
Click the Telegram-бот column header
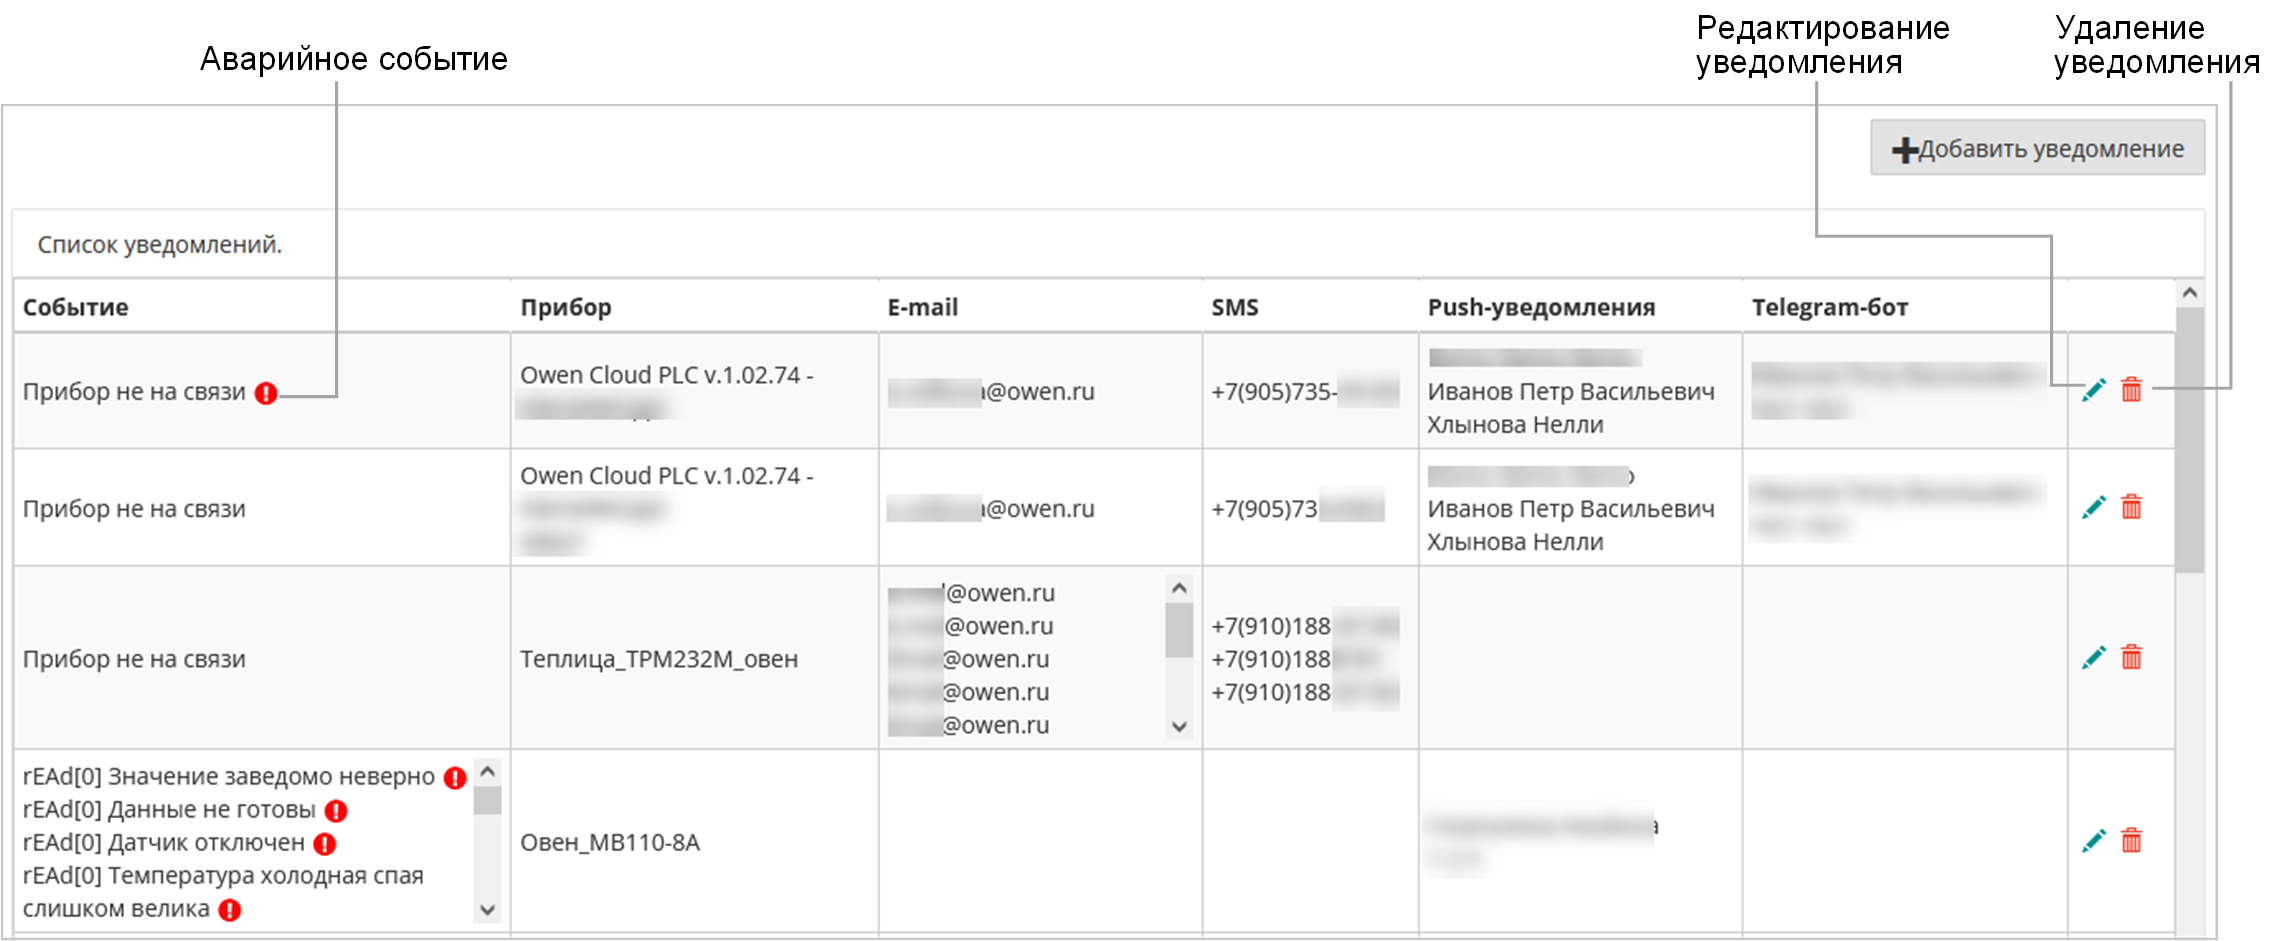coord(1829,307)
